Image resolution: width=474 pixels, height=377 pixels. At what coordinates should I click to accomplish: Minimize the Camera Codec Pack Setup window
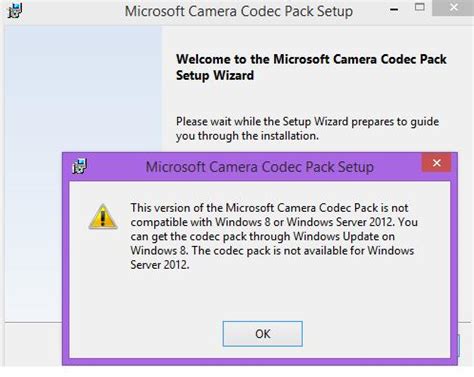coord(394,9)
